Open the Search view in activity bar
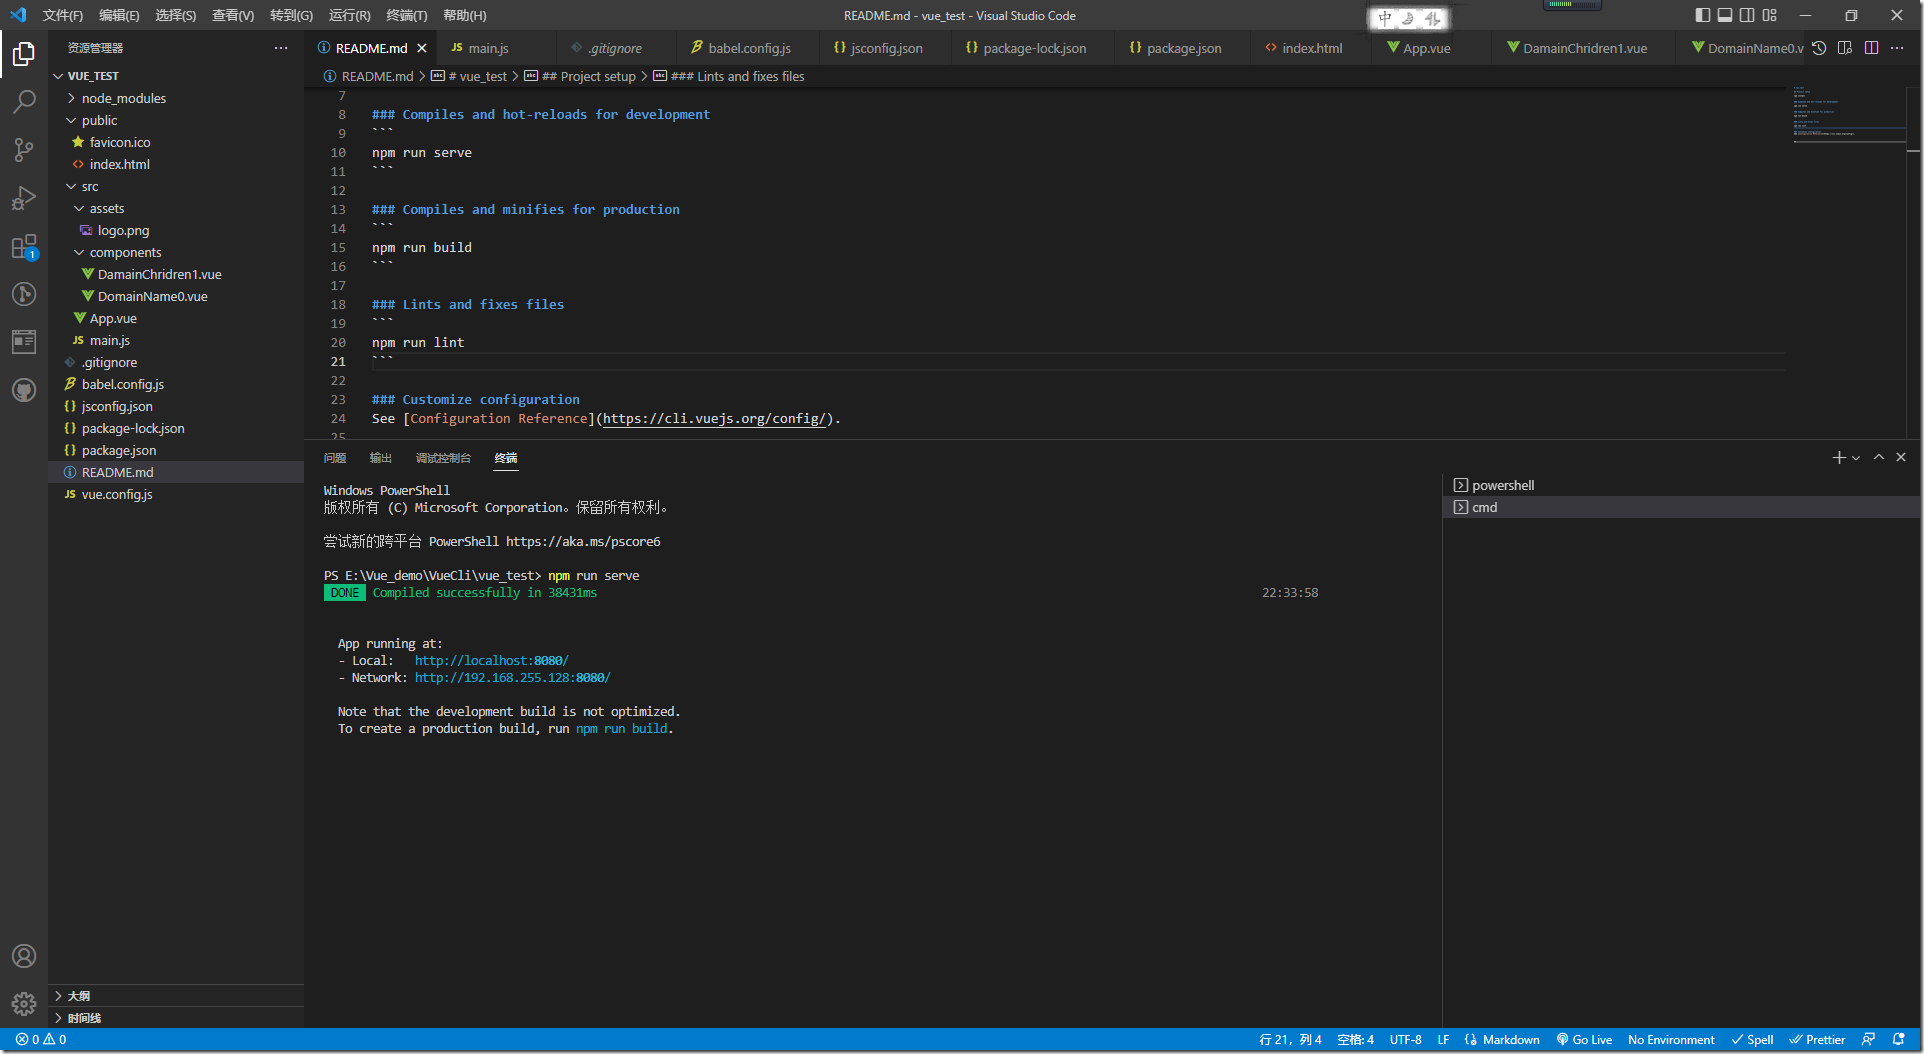Viewport: 1924px width, 1054px height. [x=24, y=101]
